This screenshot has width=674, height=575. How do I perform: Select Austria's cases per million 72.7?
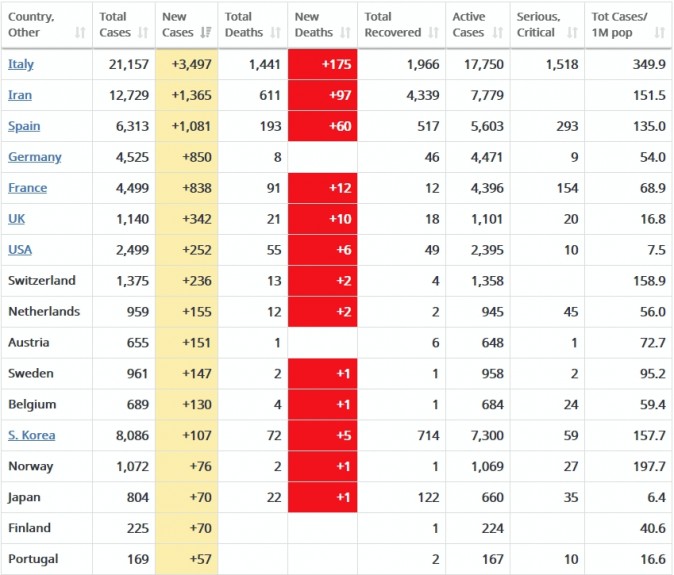point(653,343)
